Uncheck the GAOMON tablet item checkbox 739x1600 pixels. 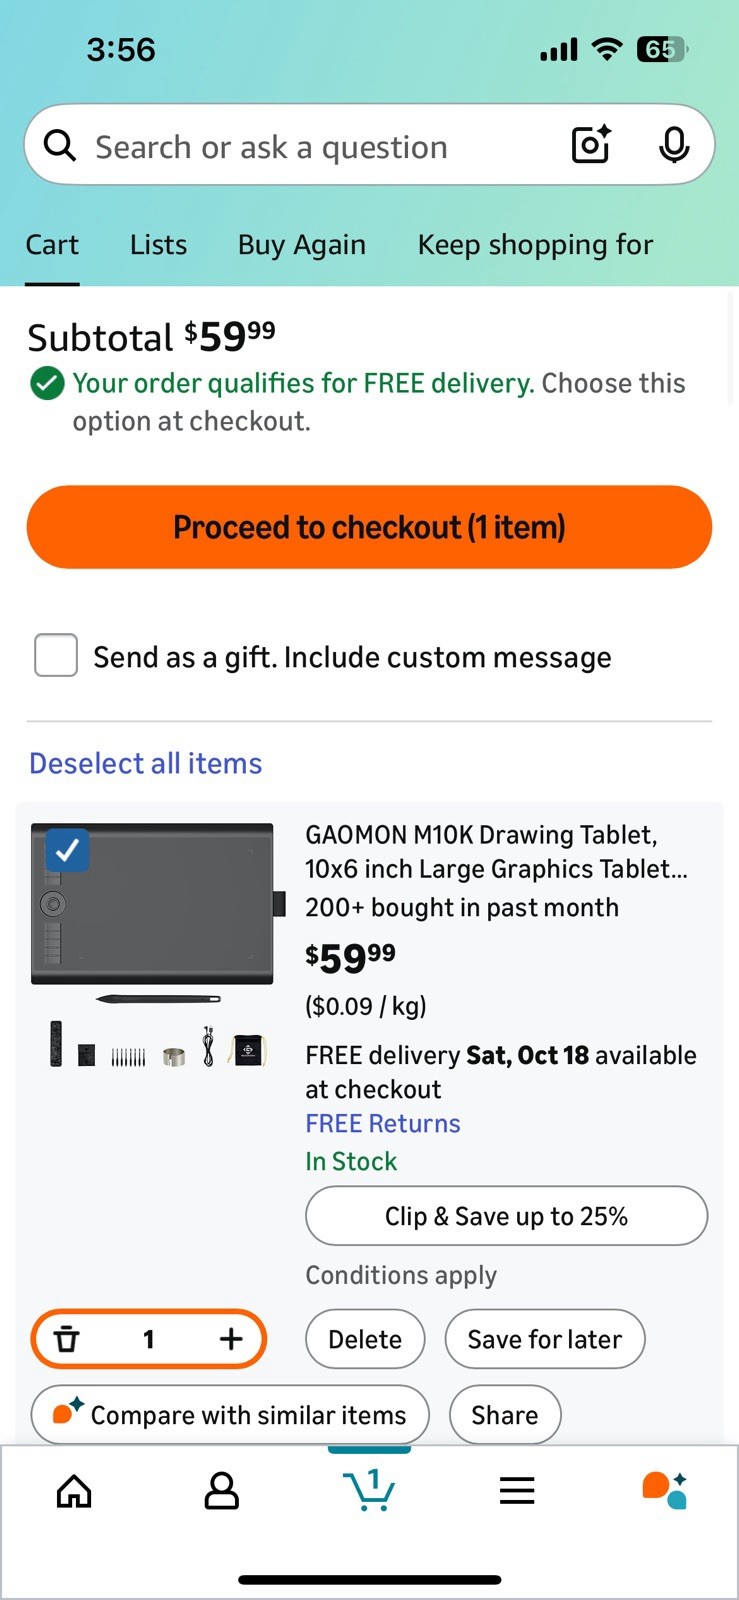coord(67,850)
